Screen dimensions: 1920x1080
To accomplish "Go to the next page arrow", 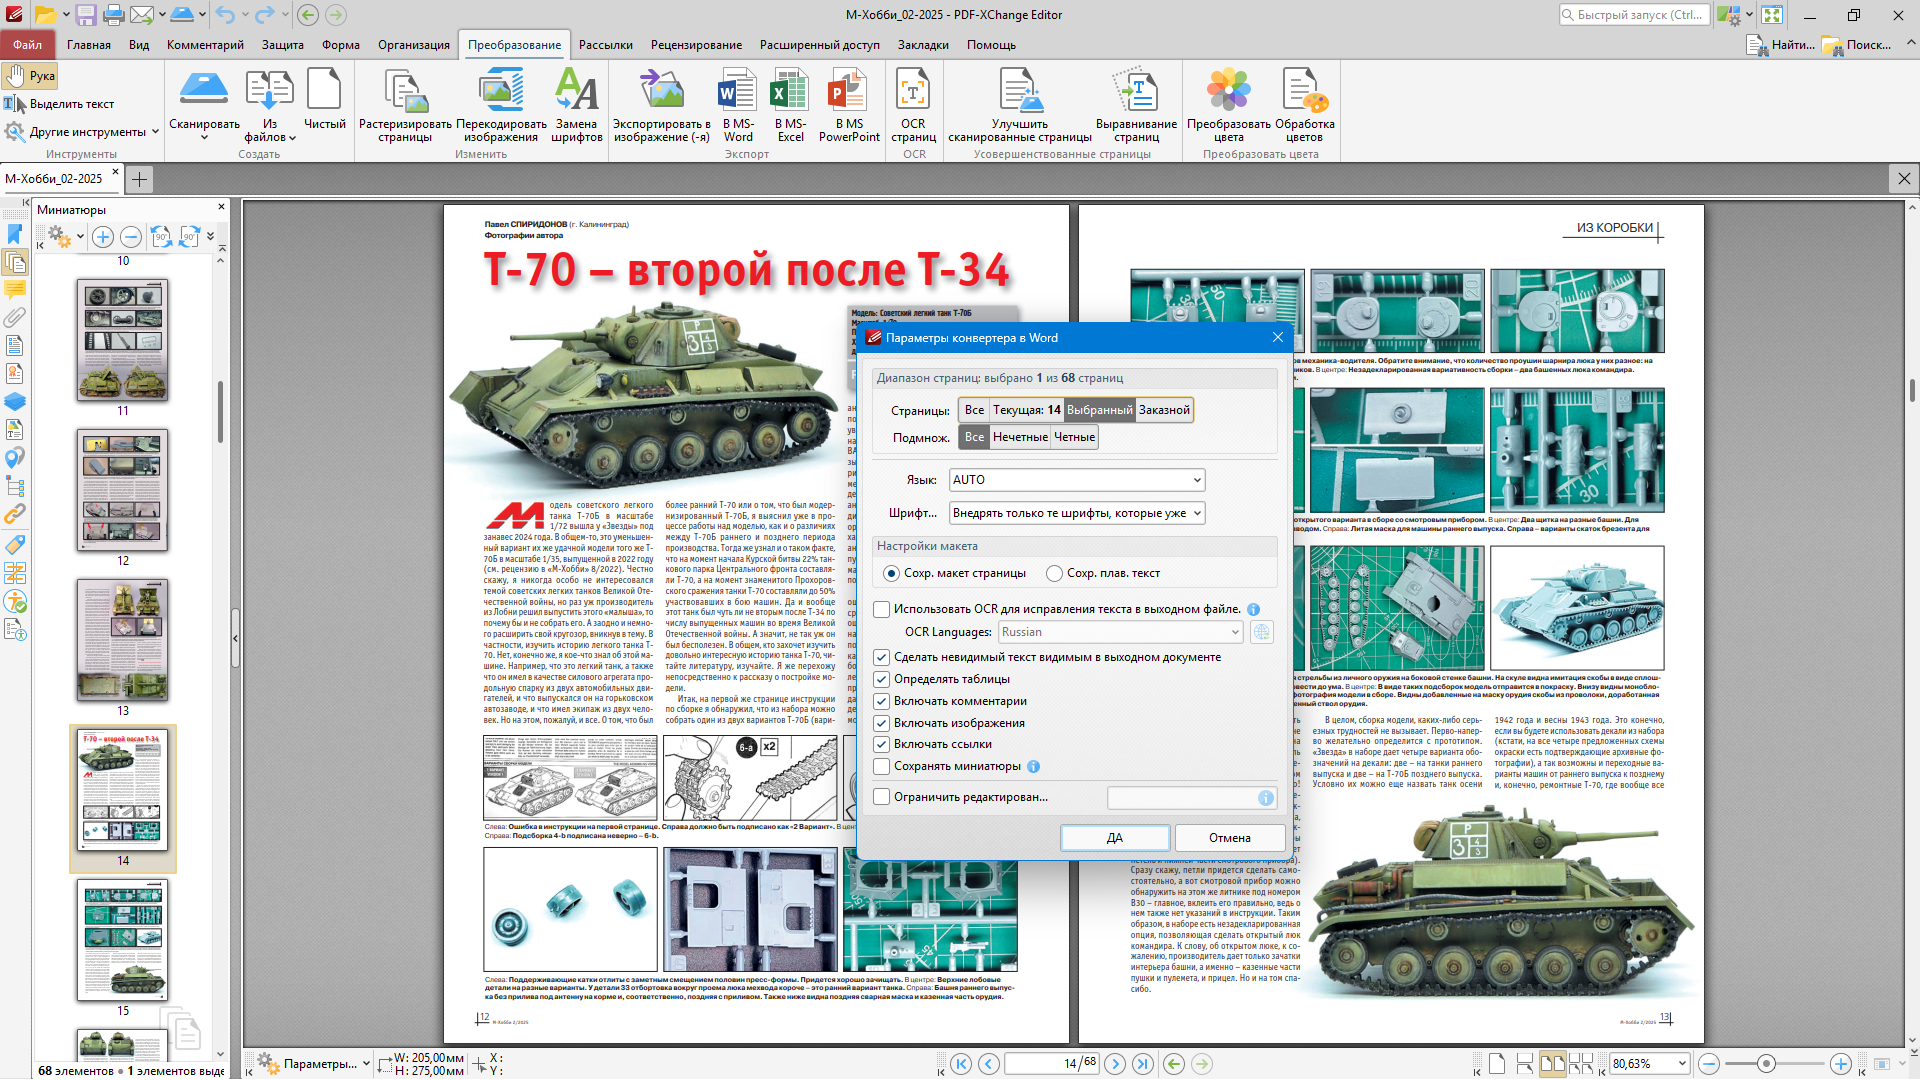I will (x=1115, y=1064).
